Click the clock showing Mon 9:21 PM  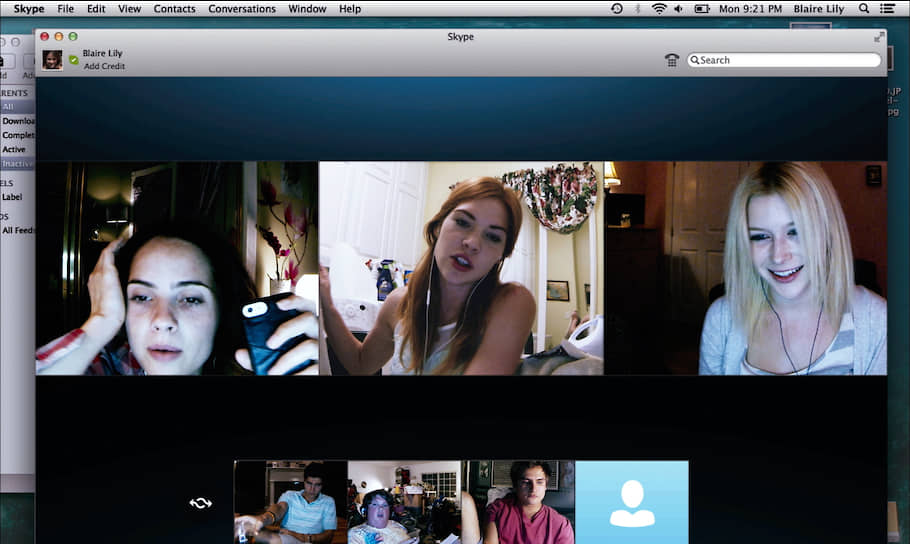click(750, 9)
